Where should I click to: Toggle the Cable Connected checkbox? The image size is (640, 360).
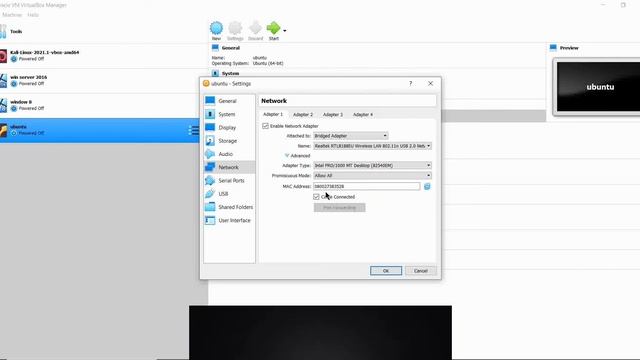316,197
